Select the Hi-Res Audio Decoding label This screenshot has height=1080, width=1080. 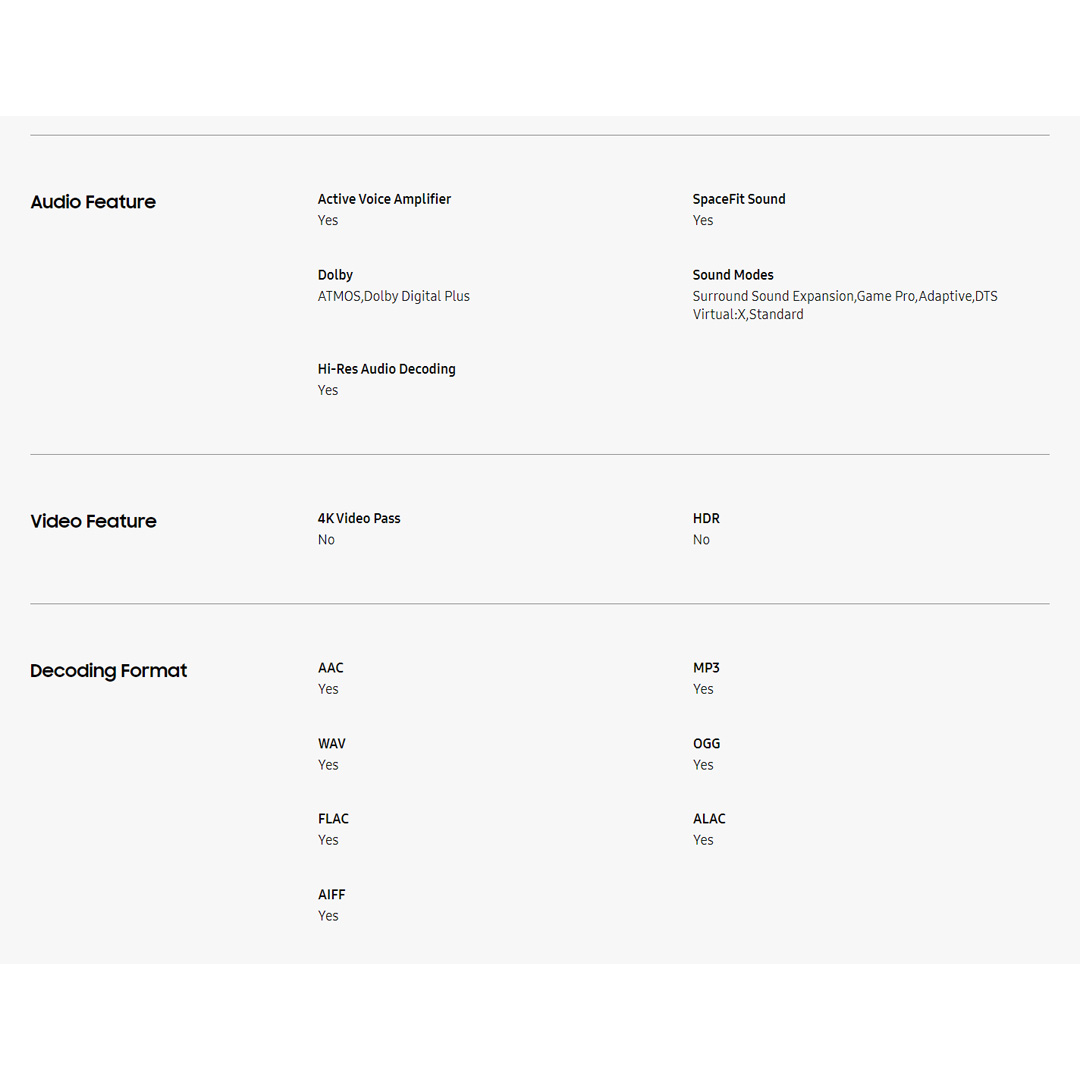[x=386, y=369]
